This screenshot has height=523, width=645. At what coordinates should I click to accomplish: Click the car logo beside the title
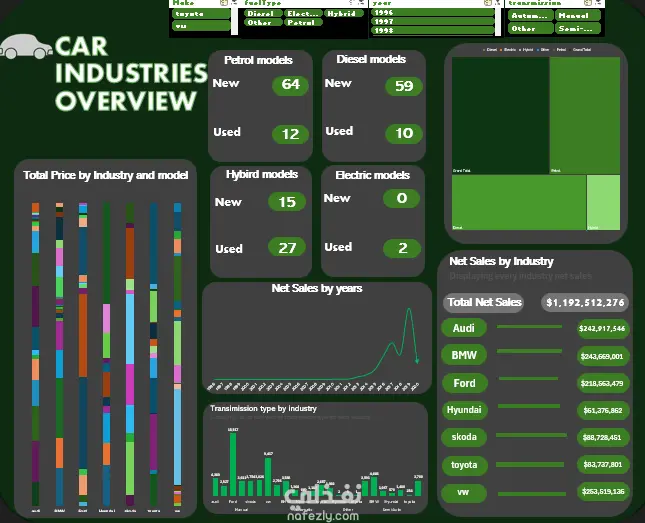pos(26,46)
